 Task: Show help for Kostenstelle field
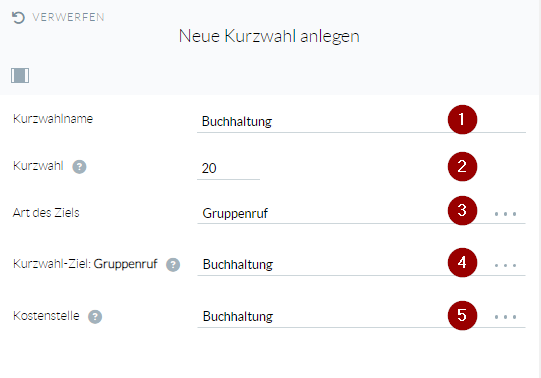coord(95,316)
